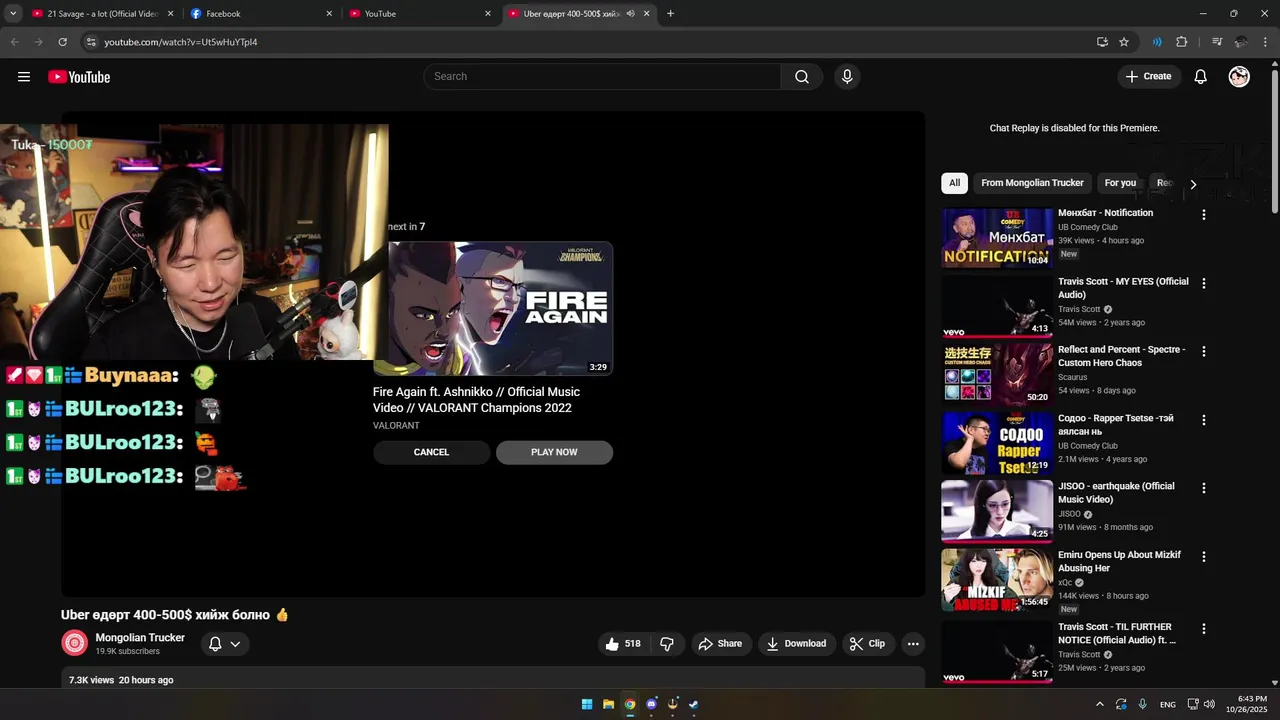Open options menu for Мөнхбат Notification video
Screen dimensions: 1280x720
(x=1204, y=215)
